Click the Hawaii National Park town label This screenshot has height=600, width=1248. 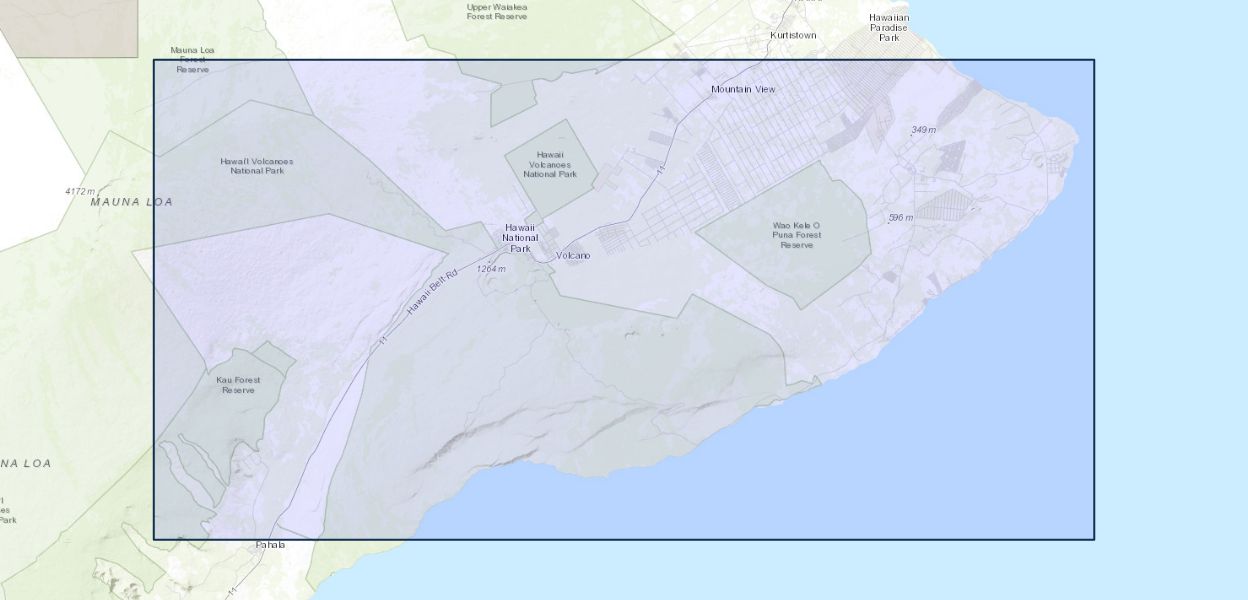(x=520, y=238)
